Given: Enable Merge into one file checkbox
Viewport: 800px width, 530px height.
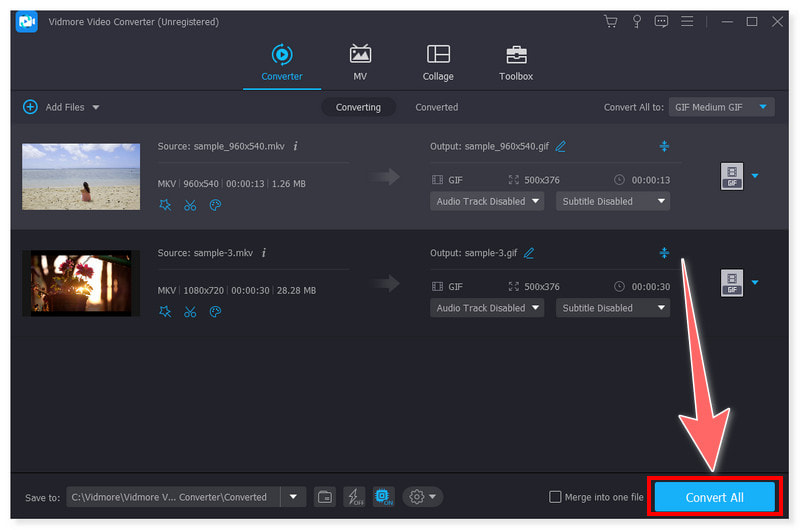Looking at the screenshot, I should 555,497.
